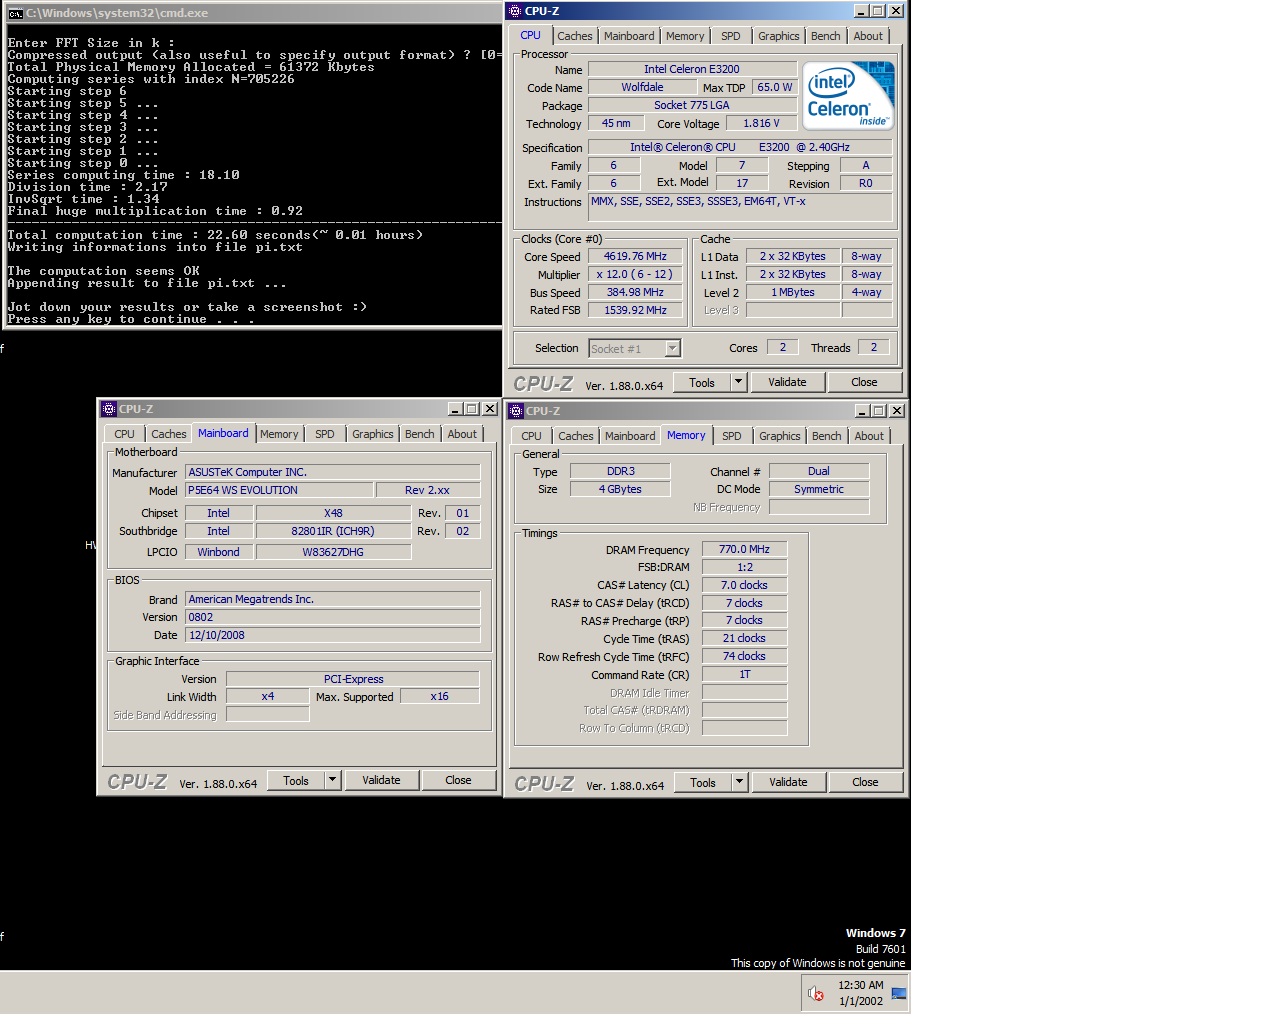
Task: Click the network tray icon
Action: [x=899, y=993]
